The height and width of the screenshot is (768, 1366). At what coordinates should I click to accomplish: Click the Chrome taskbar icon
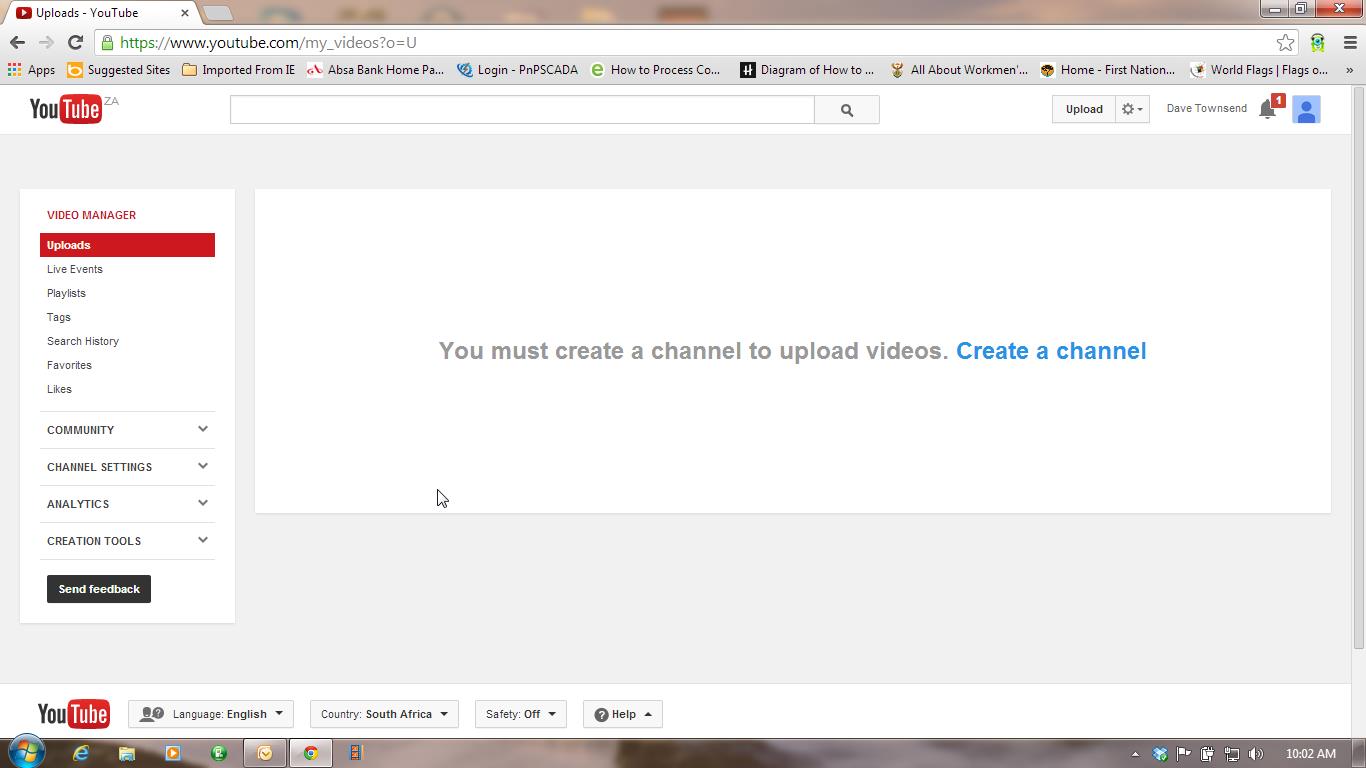(311, 753)
